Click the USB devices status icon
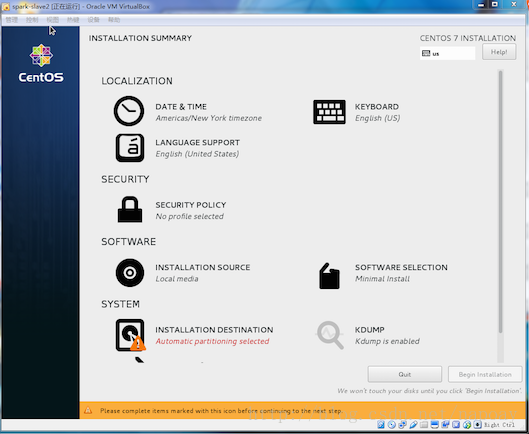The image size is (529, 434). 413,425
